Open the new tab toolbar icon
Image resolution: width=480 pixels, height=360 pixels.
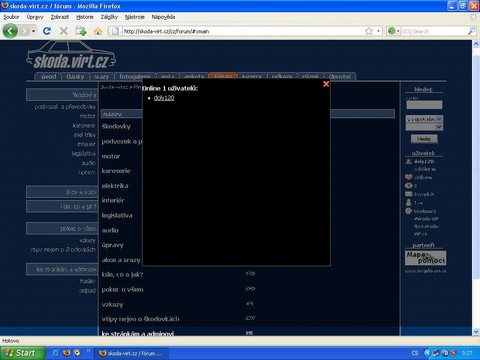click(81, 31)
